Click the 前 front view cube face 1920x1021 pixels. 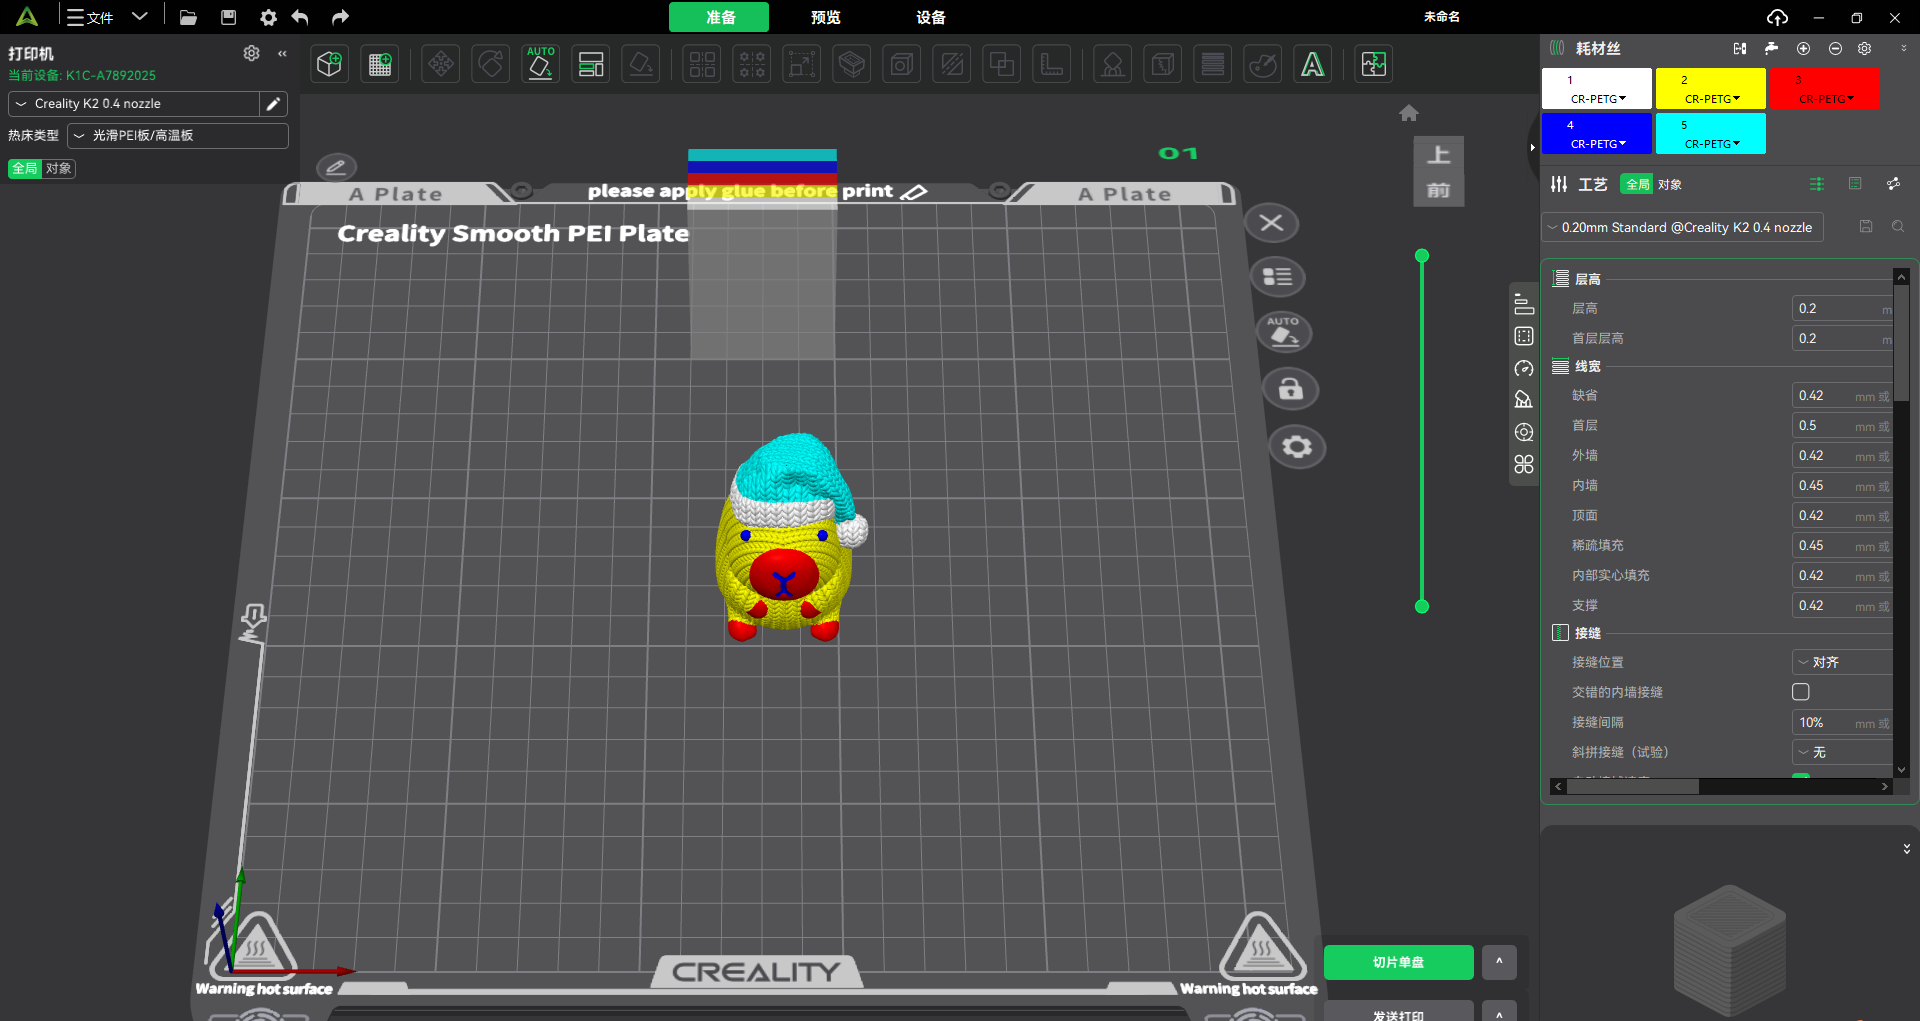point(1438,190)
